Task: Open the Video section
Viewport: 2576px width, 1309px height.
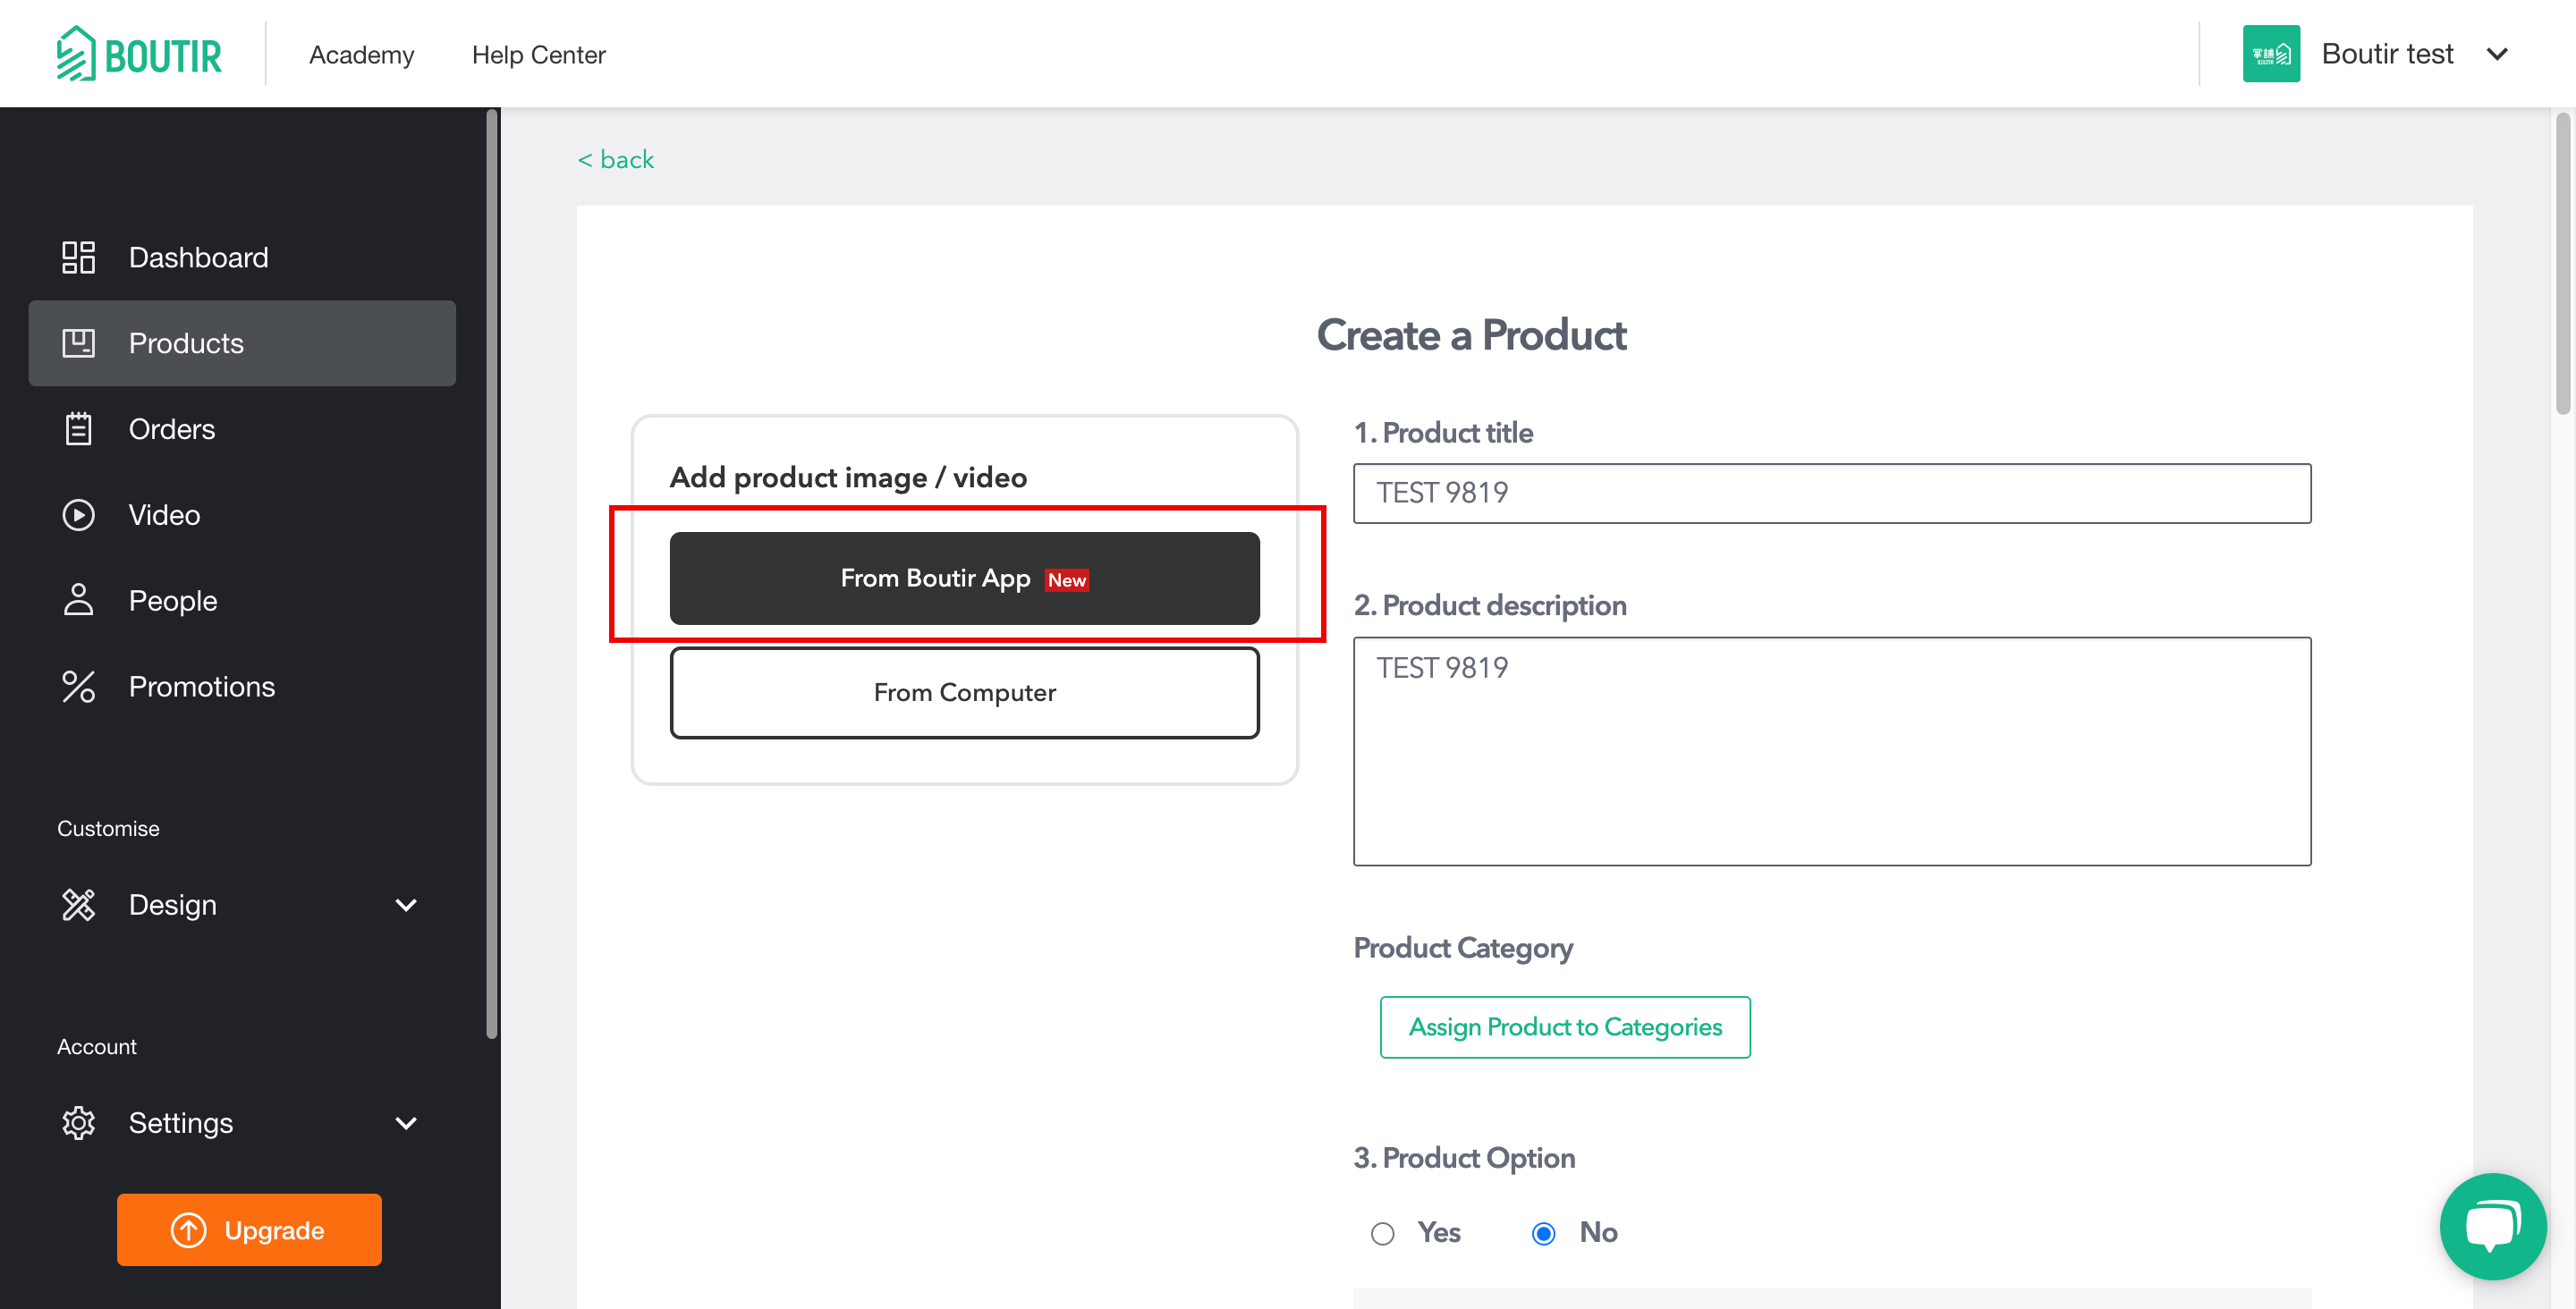Action: click(242, 515)
